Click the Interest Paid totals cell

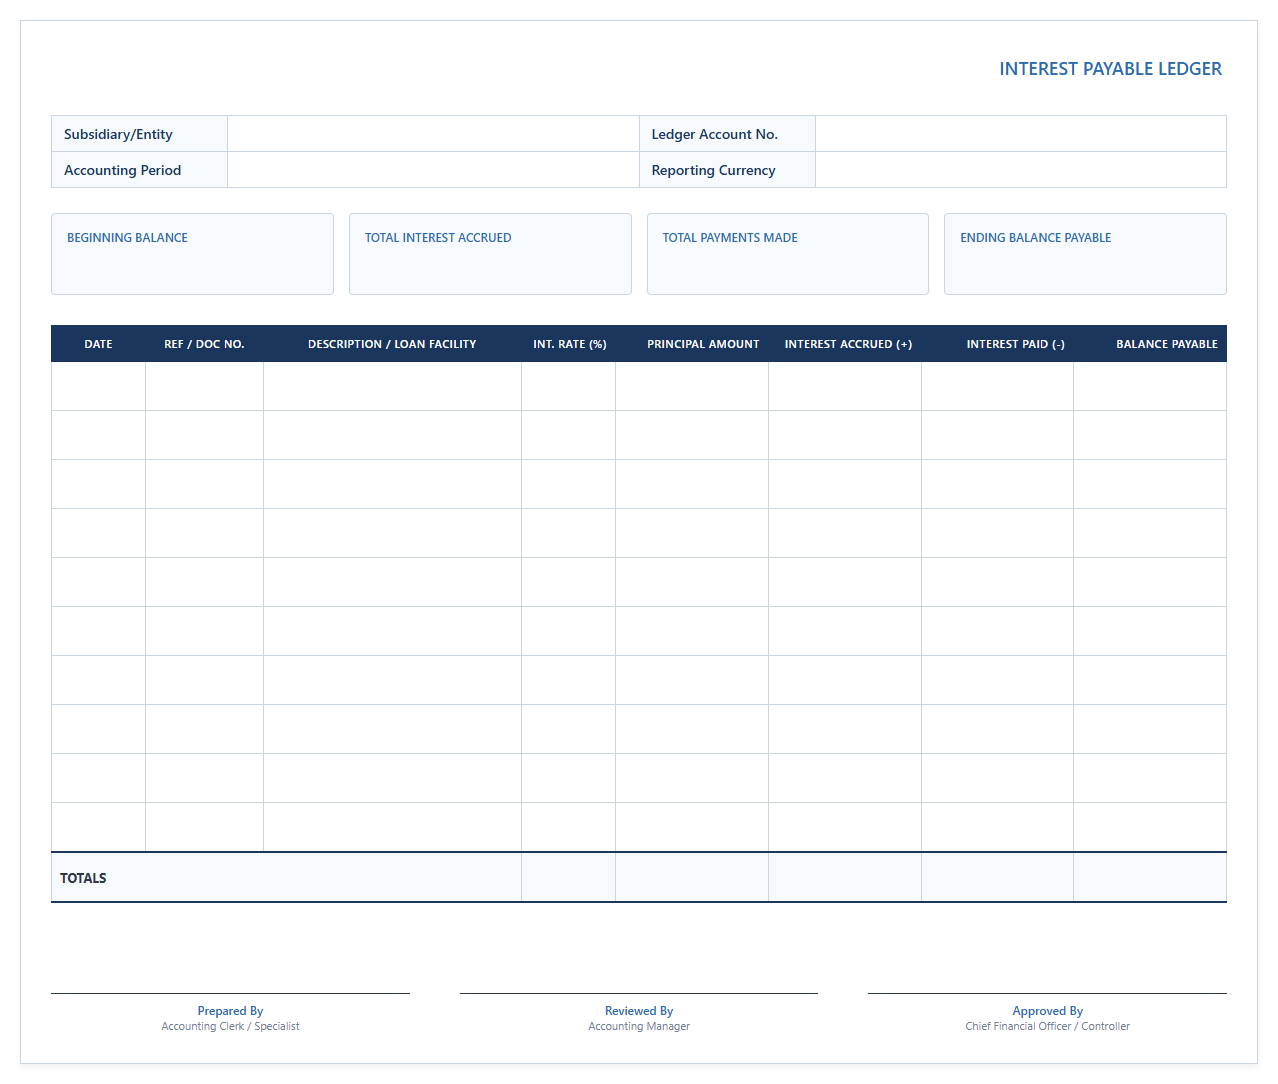point(997,878)
